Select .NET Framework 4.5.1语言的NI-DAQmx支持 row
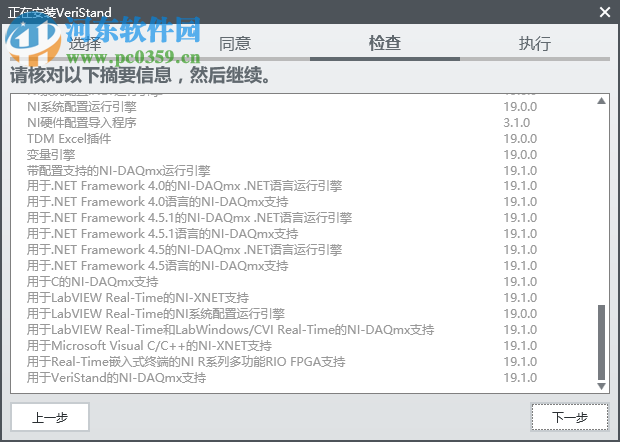The image size is (620, 442). [282, 234]
